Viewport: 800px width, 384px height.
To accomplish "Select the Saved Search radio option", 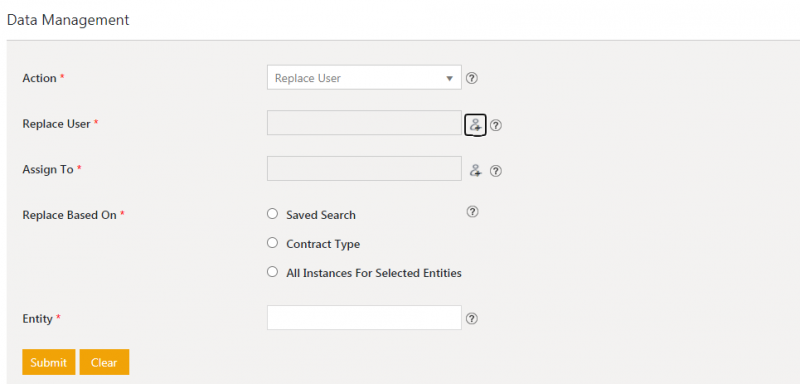I will pos(272,214).
